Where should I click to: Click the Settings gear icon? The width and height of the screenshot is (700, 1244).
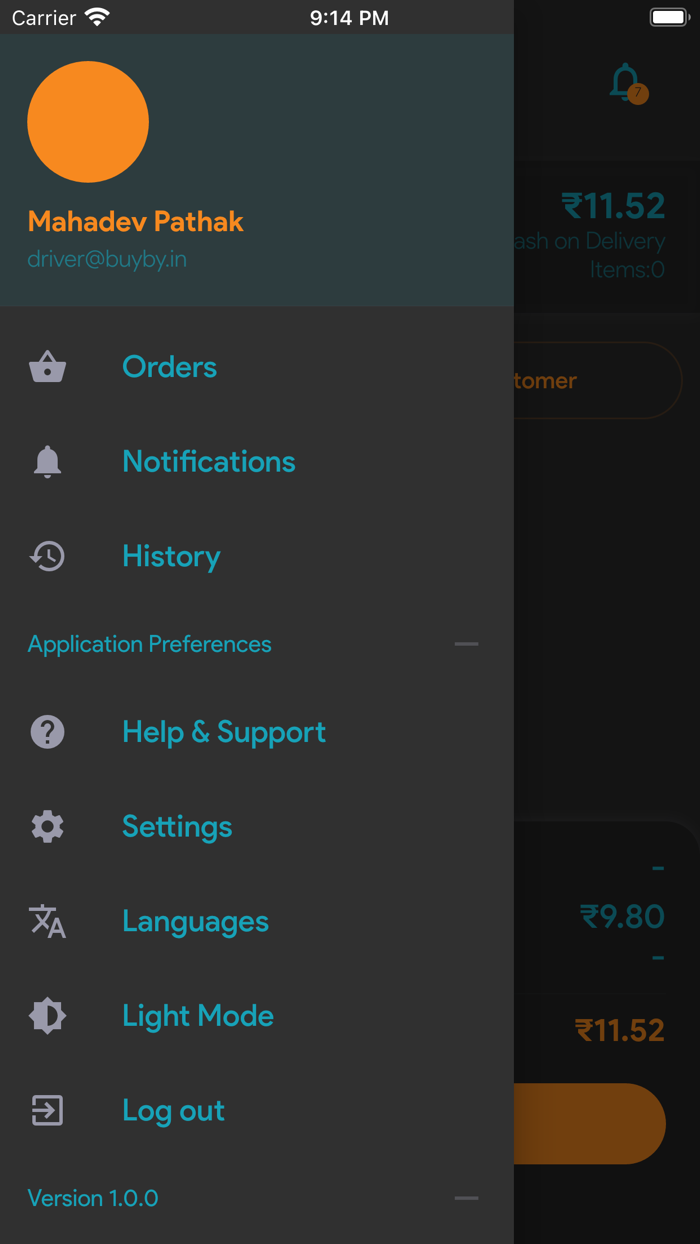[47, 827]
